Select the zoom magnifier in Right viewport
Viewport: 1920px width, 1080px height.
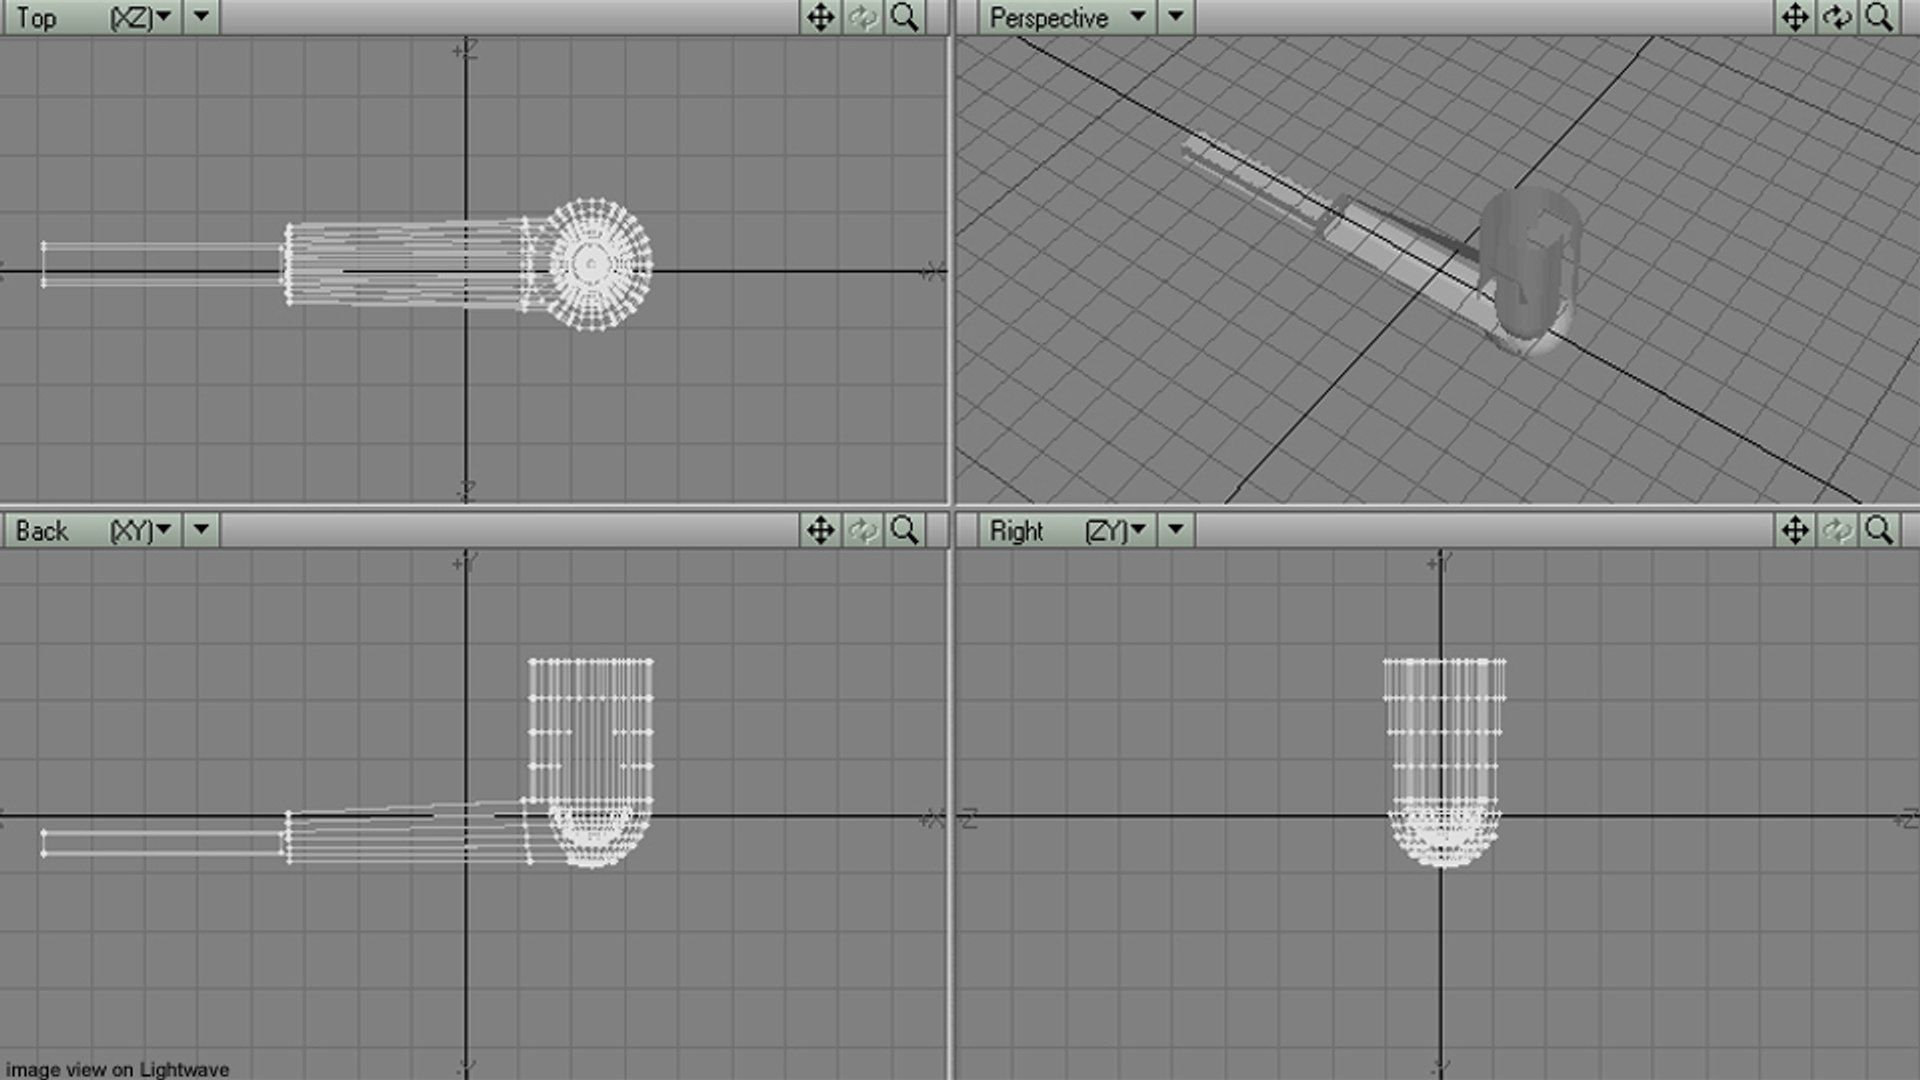click(x=1879, y=530)
